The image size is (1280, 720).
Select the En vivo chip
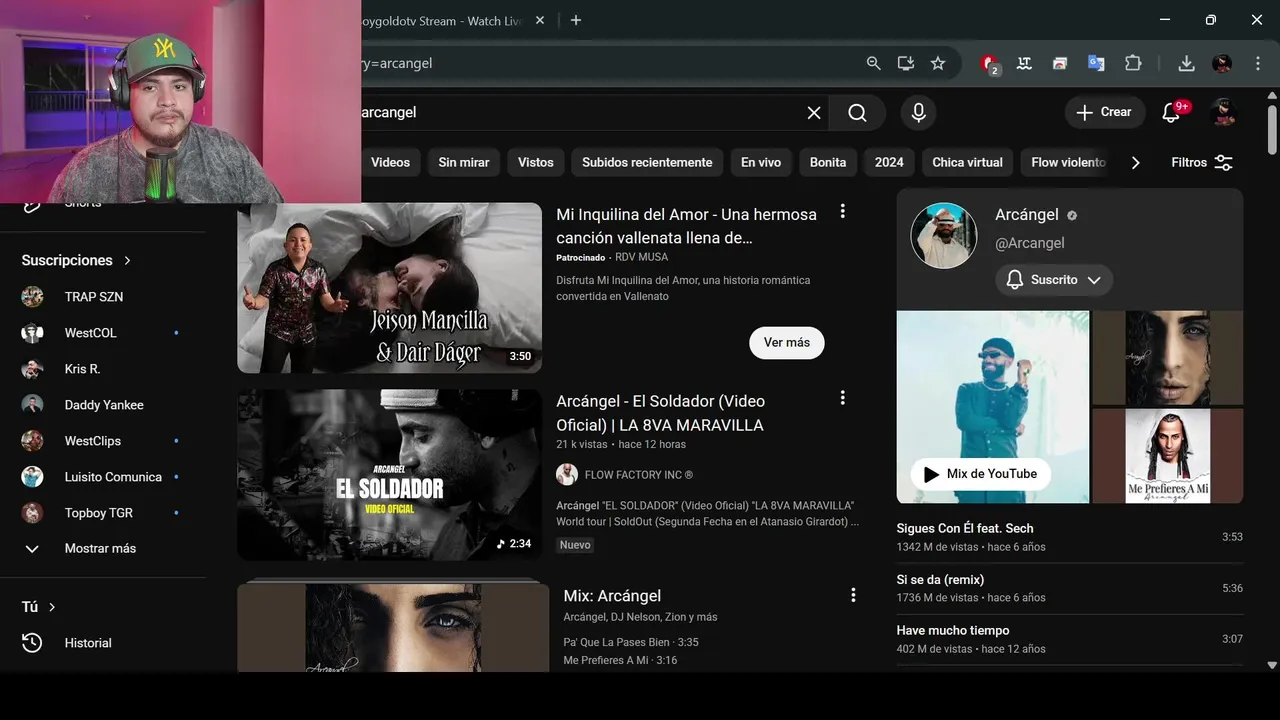(761, 162)
